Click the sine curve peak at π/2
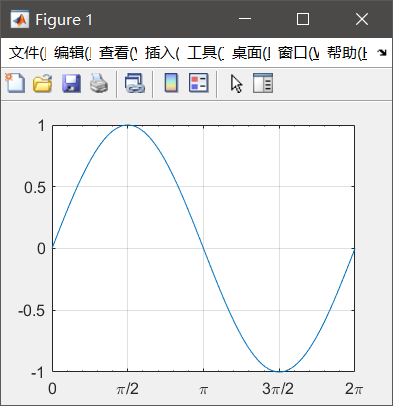 click(x=128, y=126)
